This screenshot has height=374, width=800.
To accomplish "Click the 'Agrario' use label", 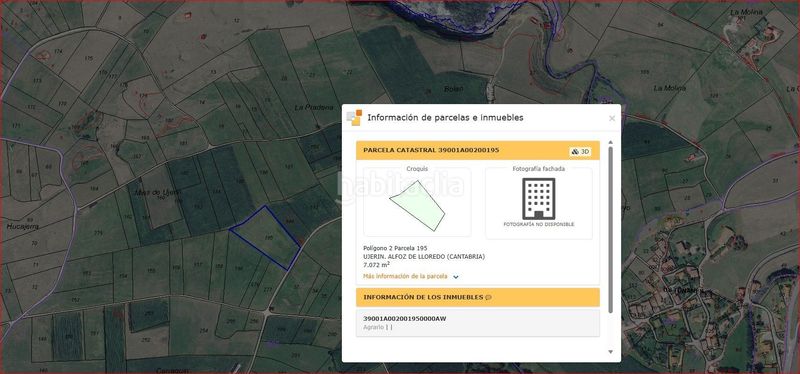I will (x=373, y=327).
